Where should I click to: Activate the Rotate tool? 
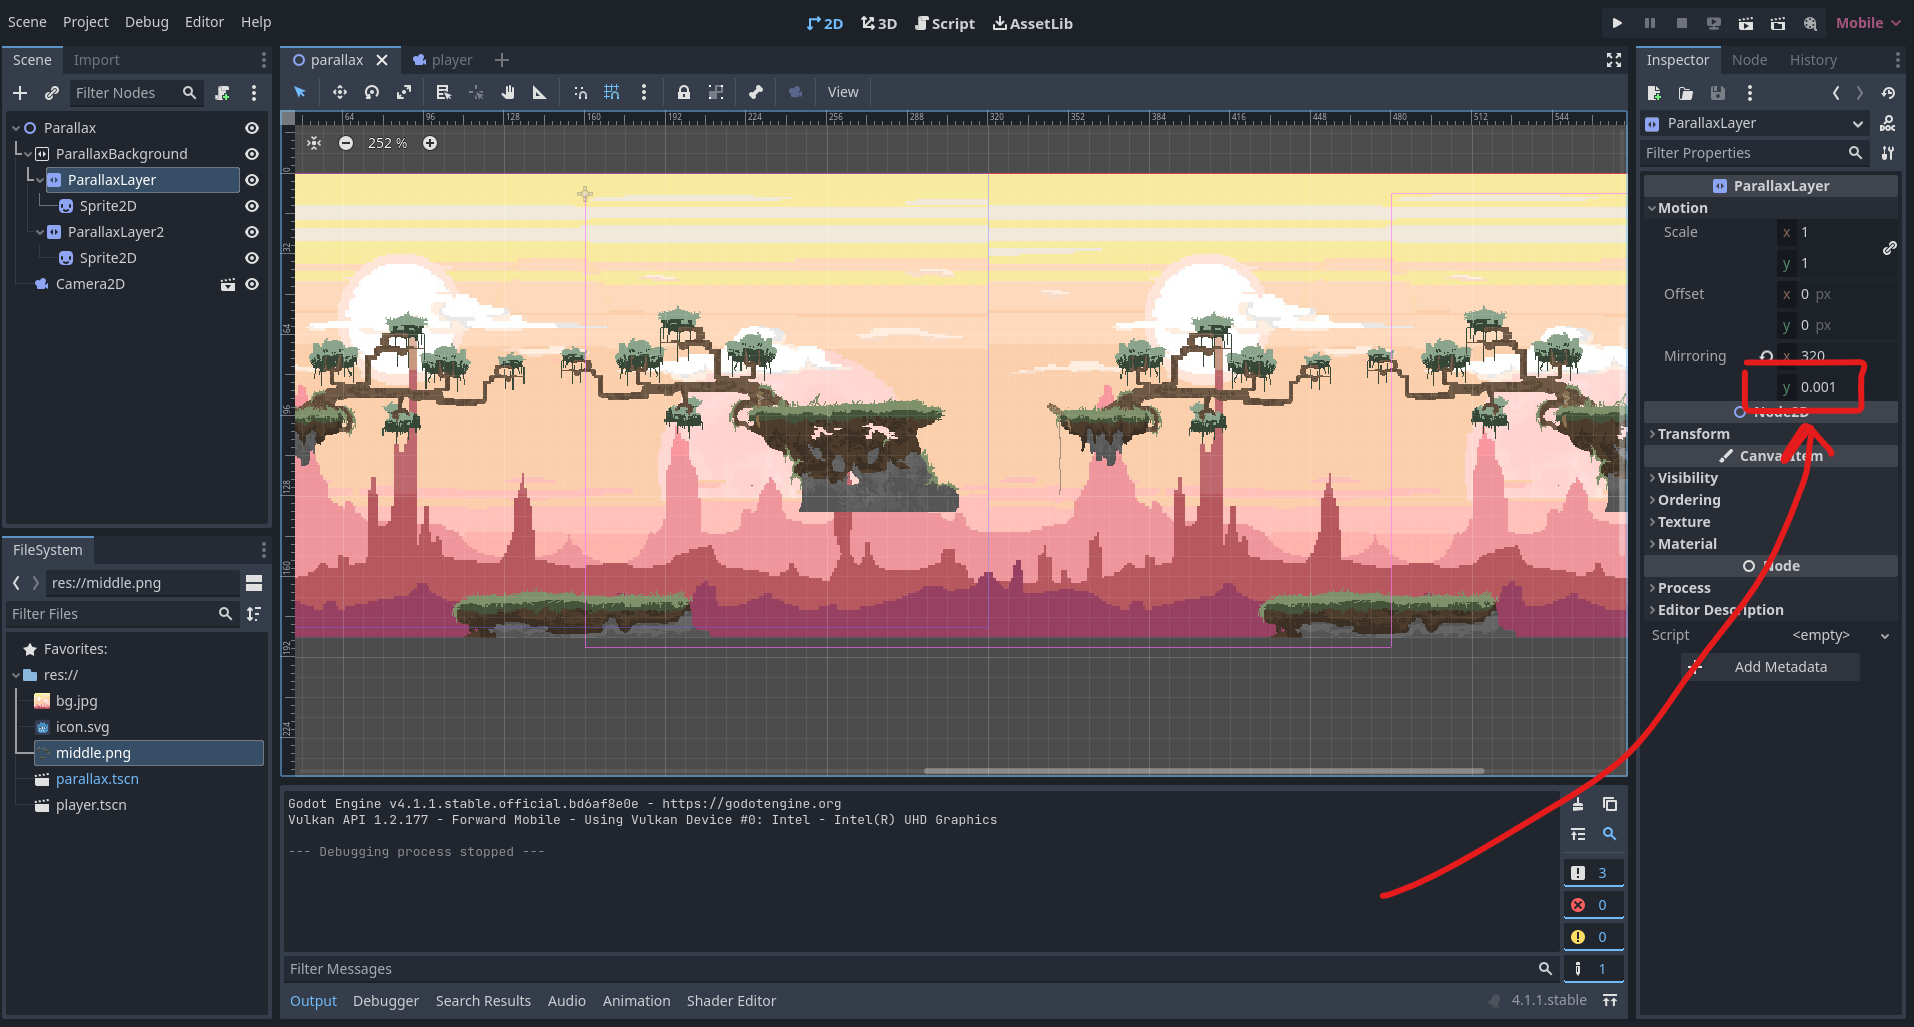tap(371, 92)
